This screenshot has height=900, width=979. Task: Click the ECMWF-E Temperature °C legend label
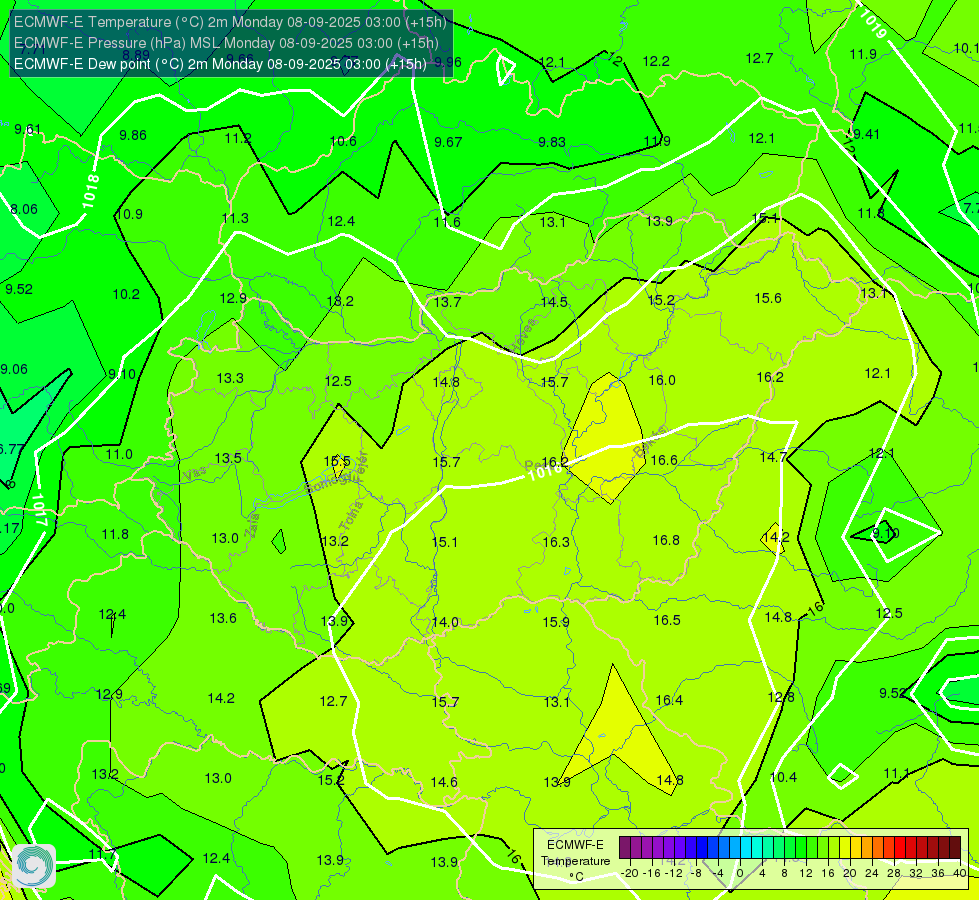575,861
